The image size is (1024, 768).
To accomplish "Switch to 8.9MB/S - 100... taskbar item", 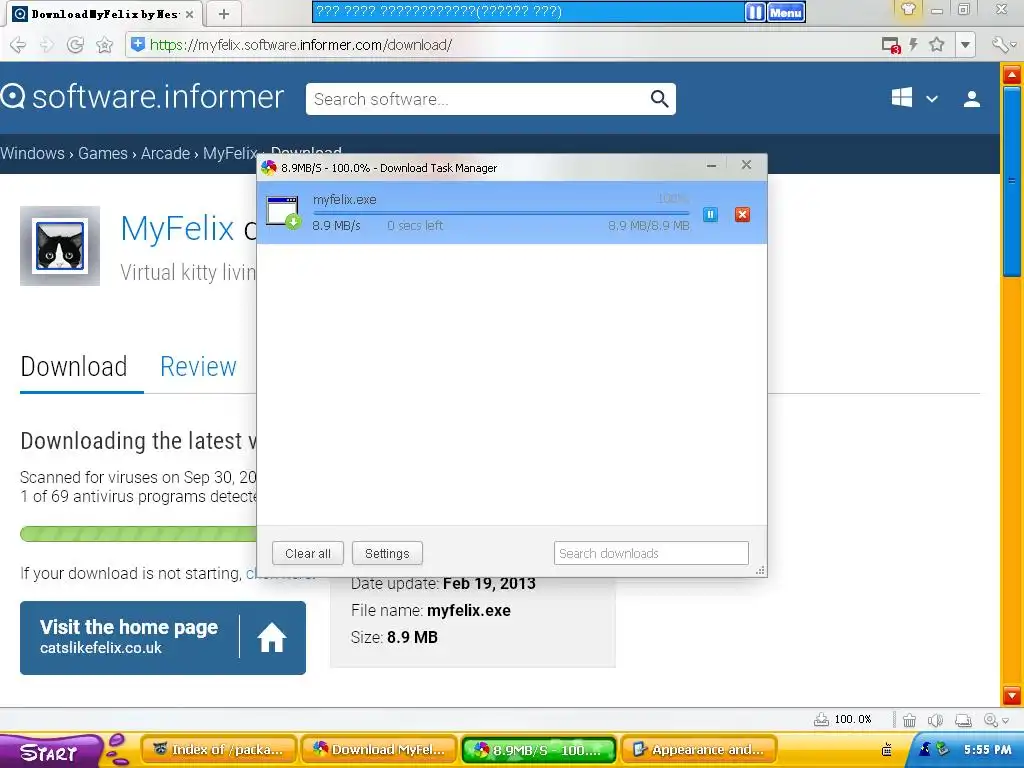I will 539,750.
